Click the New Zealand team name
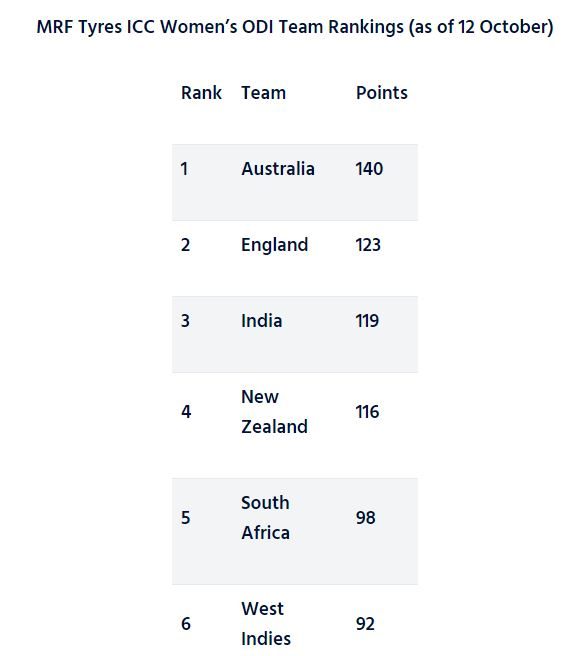The height and width of the screenshot is (656, 581). tap(274, 412)
